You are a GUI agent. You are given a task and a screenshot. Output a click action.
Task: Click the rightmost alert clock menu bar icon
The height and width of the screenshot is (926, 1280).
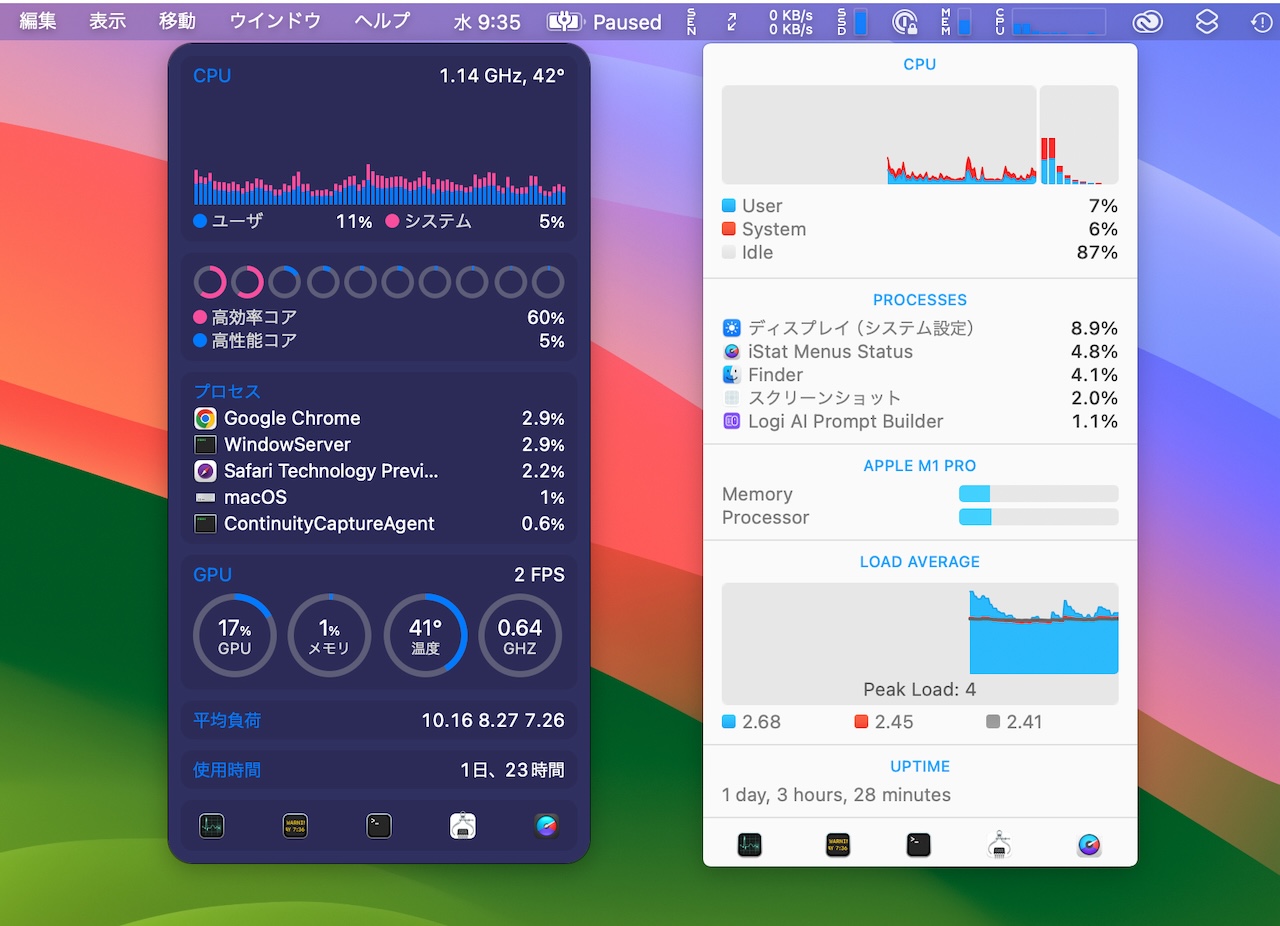click(x=1262, y=21)
